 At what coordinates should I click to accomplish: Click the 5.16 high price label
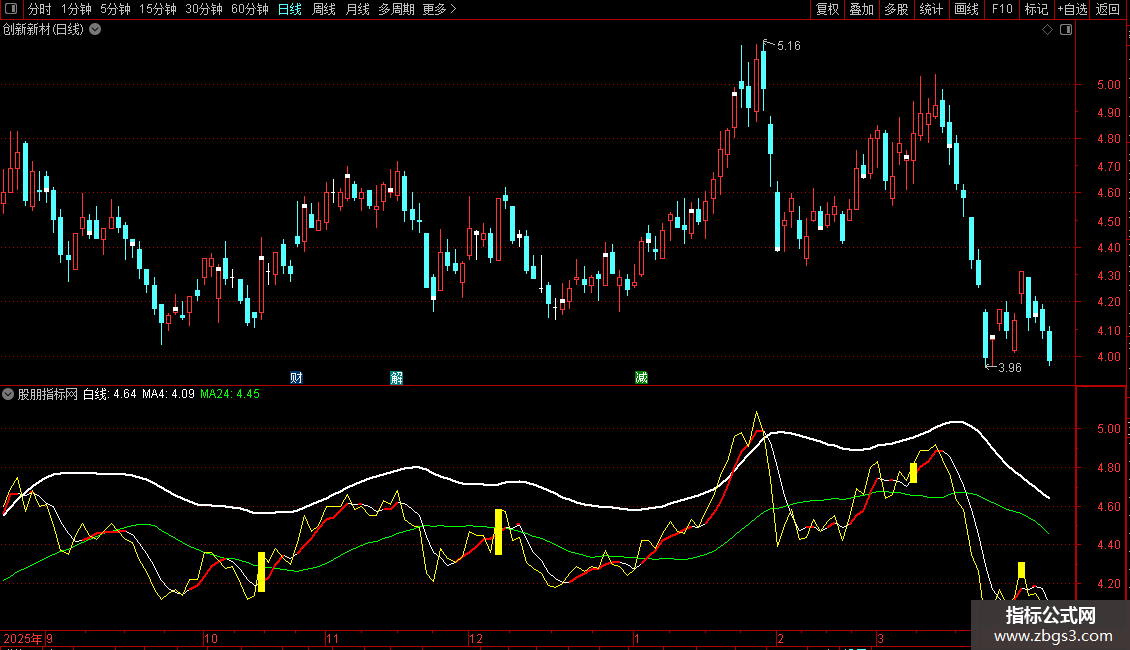[x=788, y=46]
